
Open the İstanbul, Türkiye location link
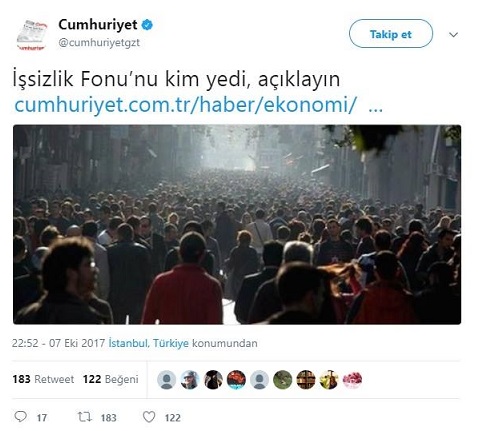click(149, 343)
